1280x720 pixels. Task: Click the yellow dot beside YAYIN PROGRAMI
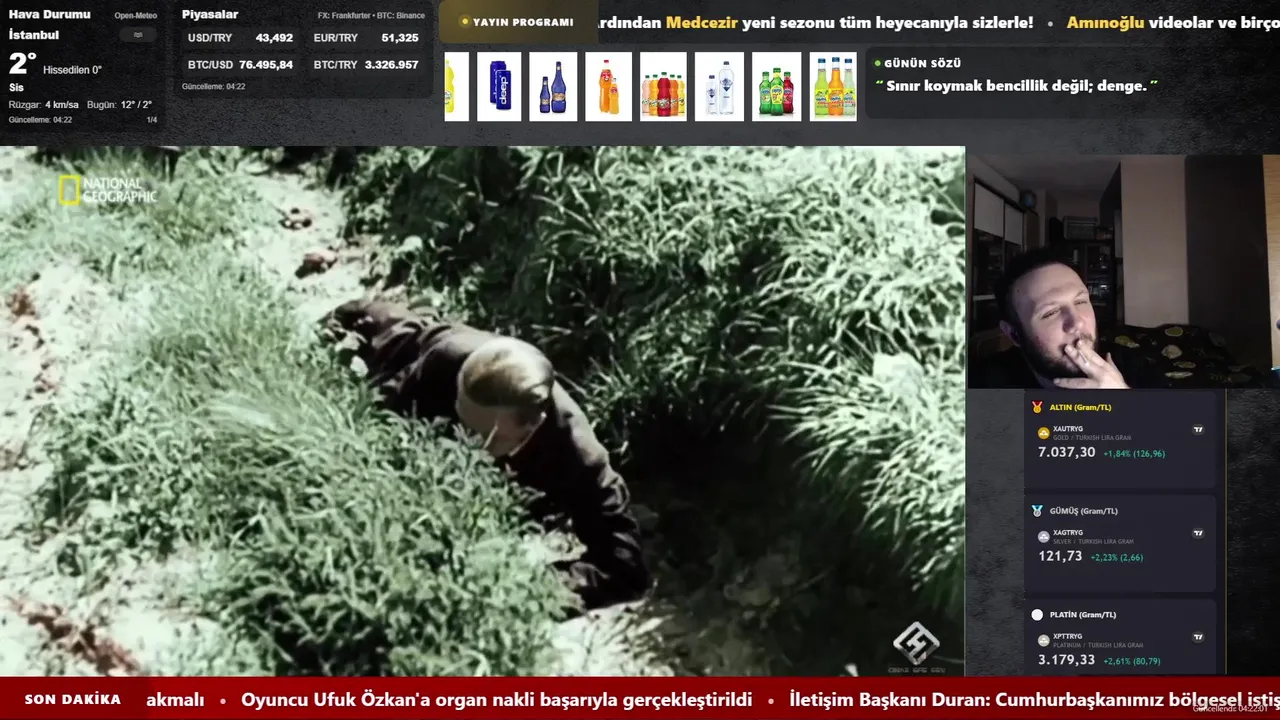465,22
